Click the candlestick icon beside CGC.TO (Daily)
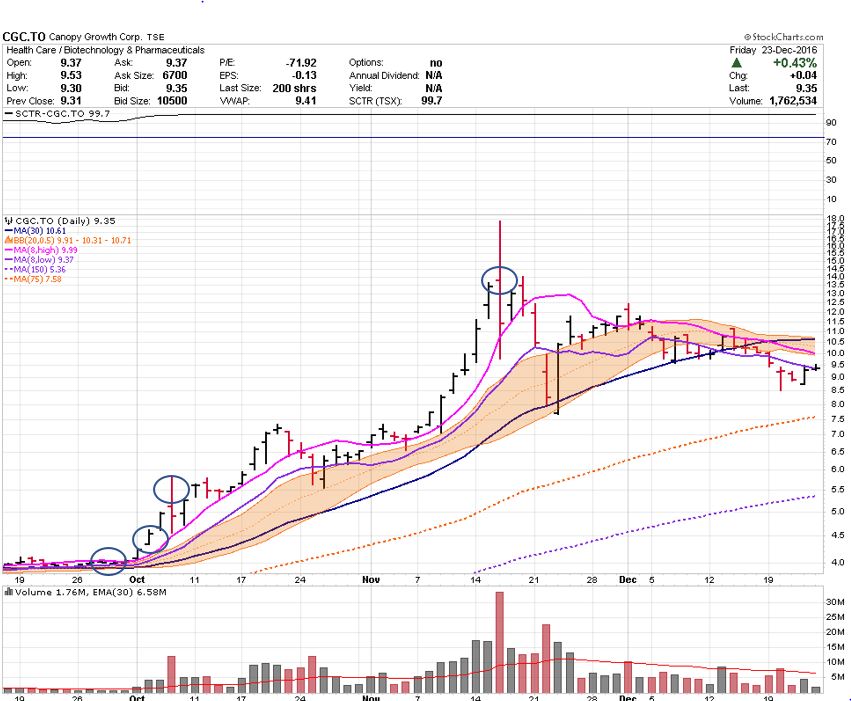This screenshot has width=851, height=701. click(x=9, y=221)
